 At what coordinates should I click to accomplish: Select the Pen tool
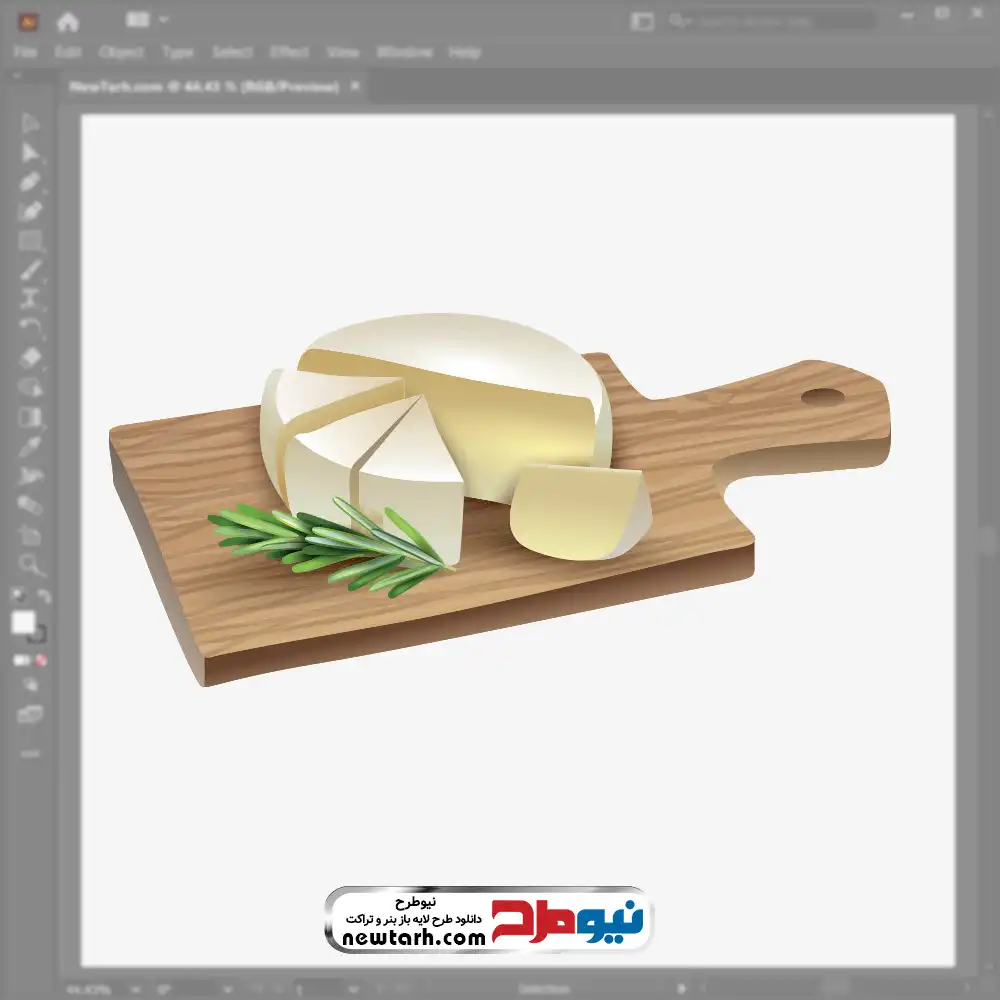click(30, 182)
